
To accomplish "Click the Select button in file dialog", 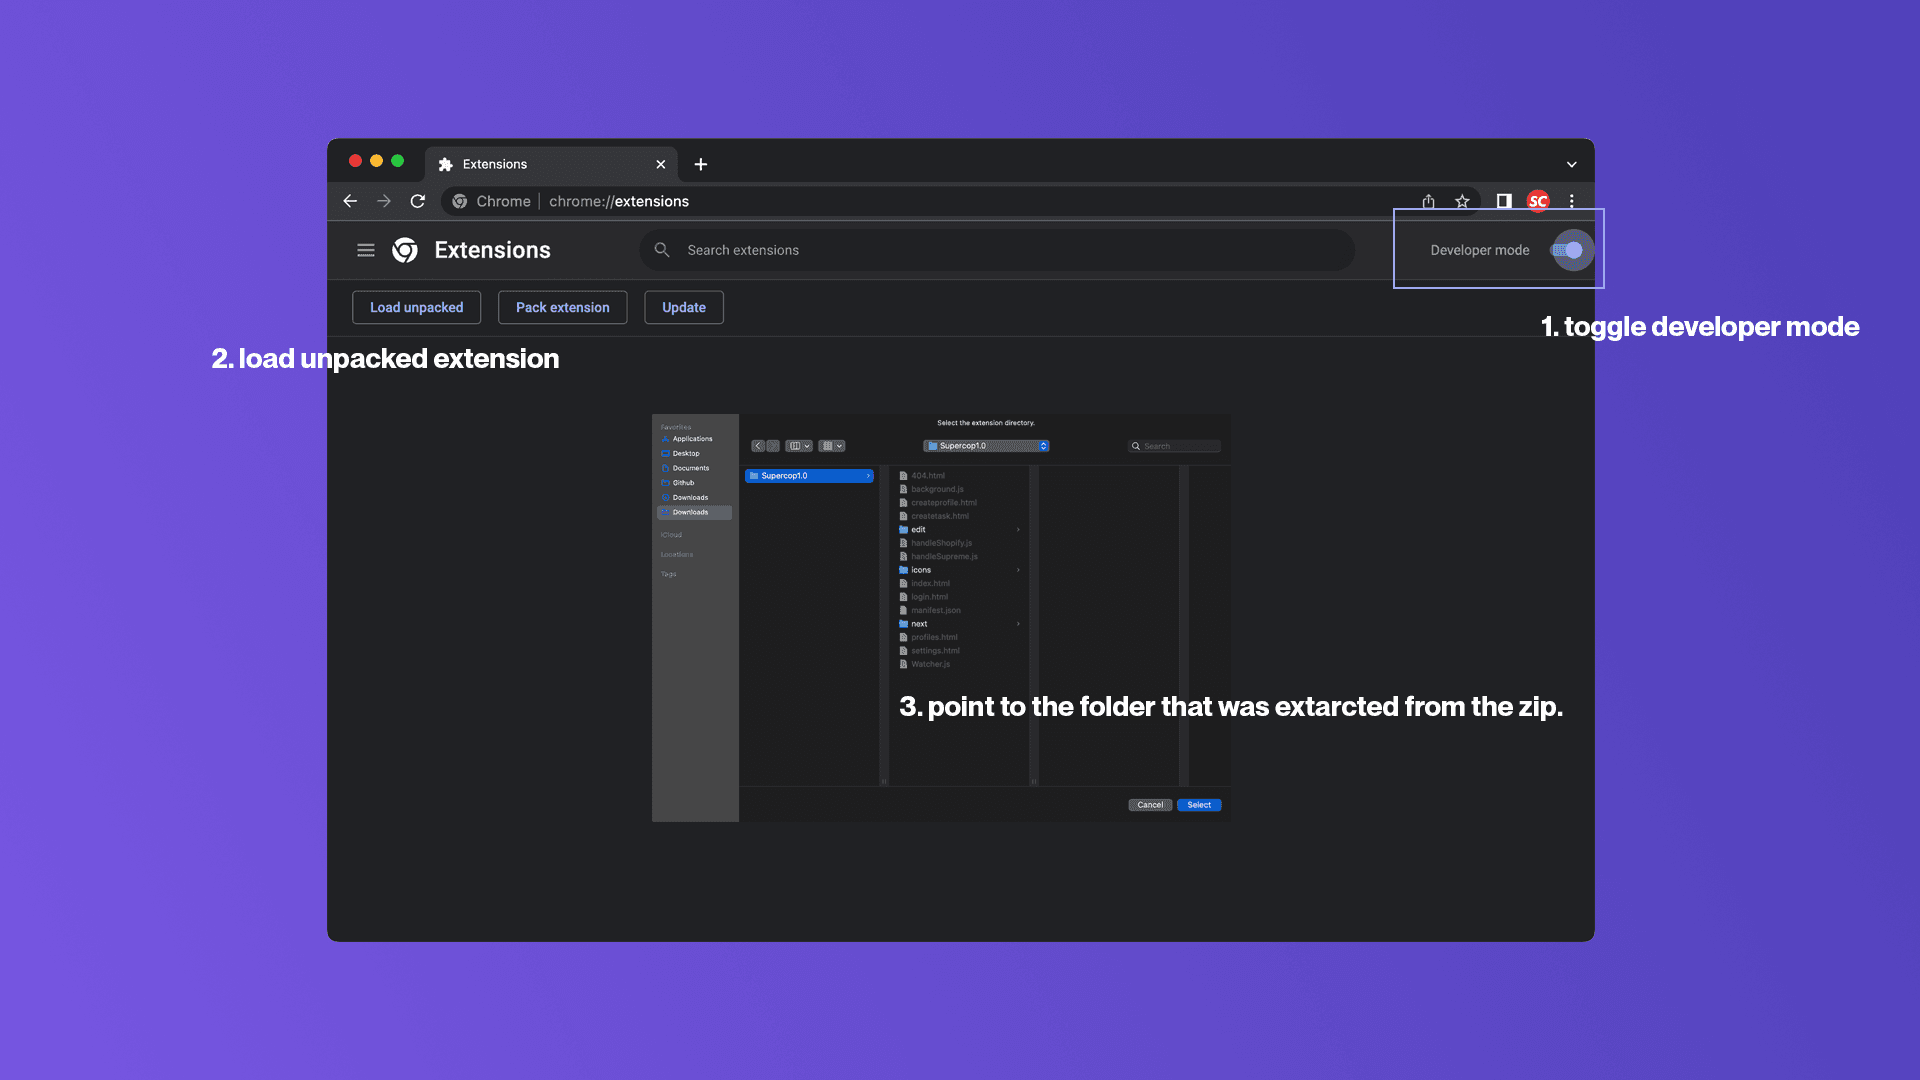I will coord(1199,804).
